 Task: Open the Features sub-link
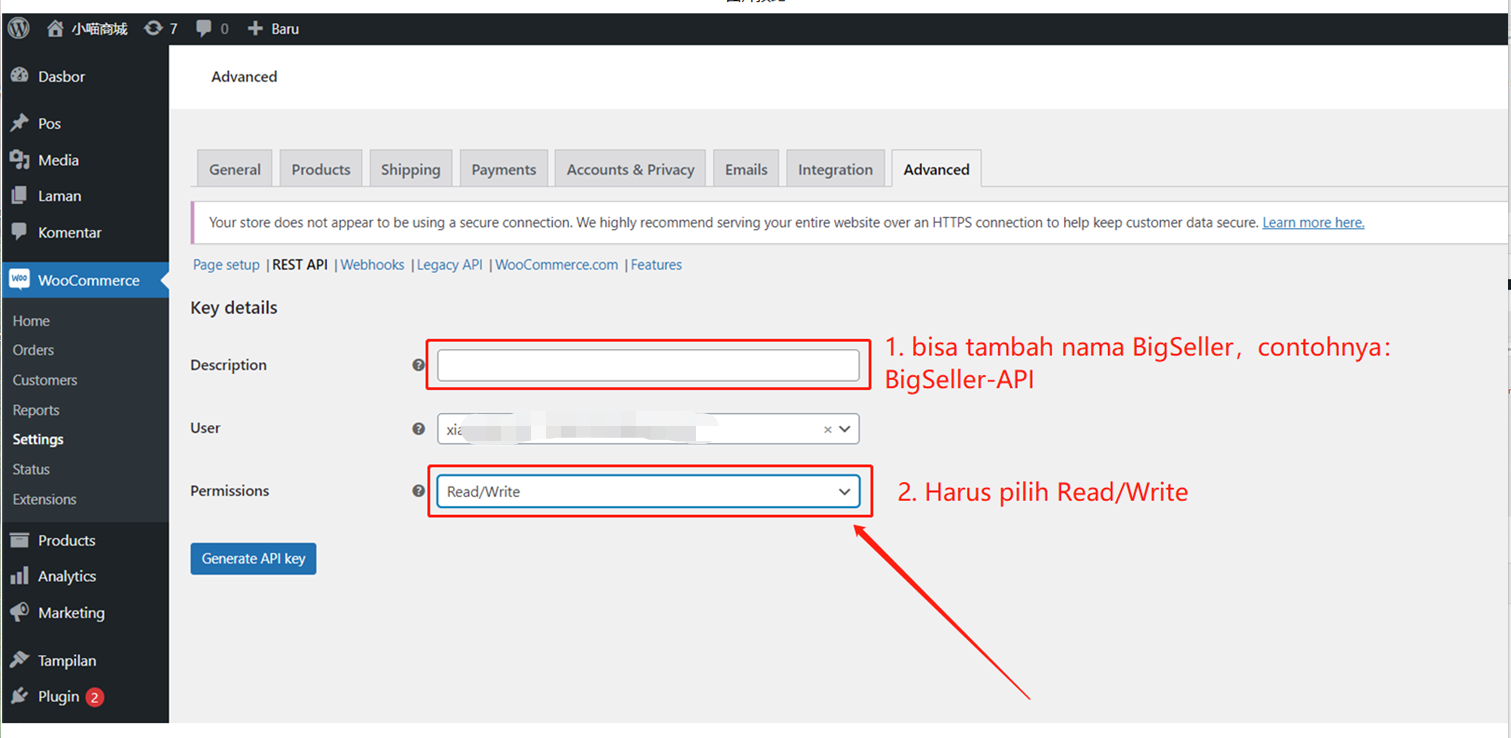(x=657, y=265)
